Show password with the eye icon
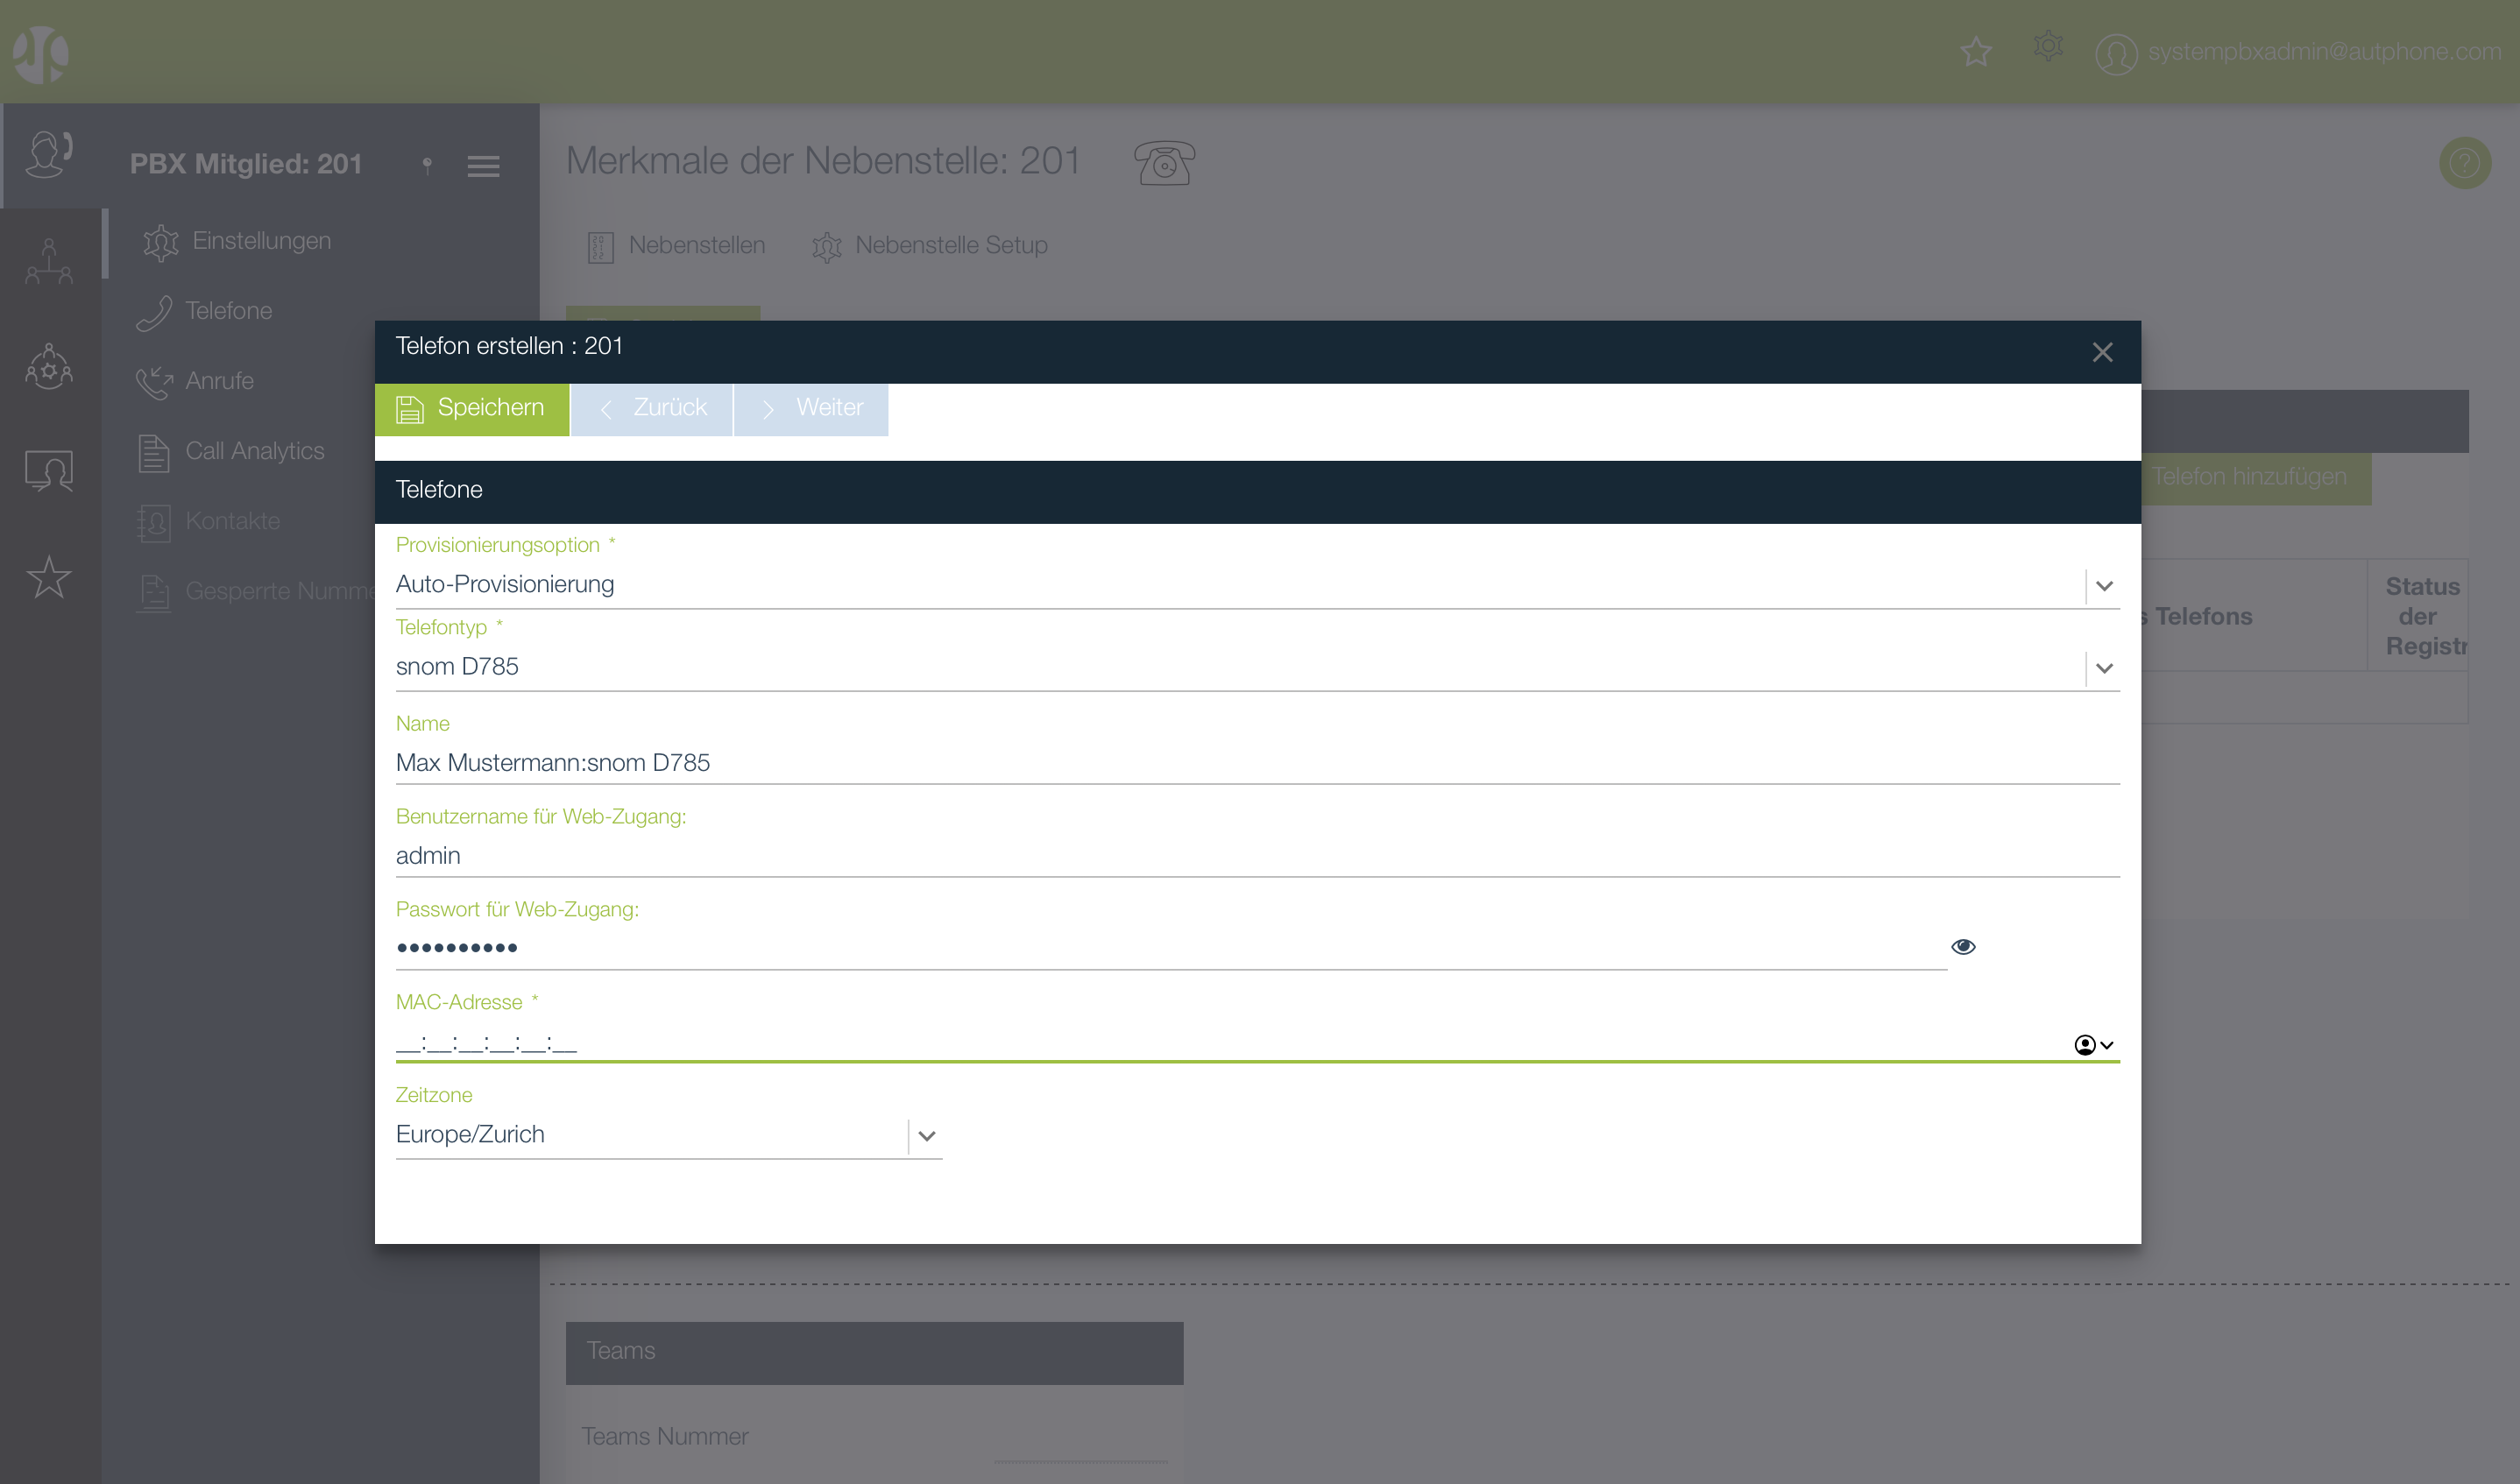Screen dimensions: 2520x1484 1963,947
